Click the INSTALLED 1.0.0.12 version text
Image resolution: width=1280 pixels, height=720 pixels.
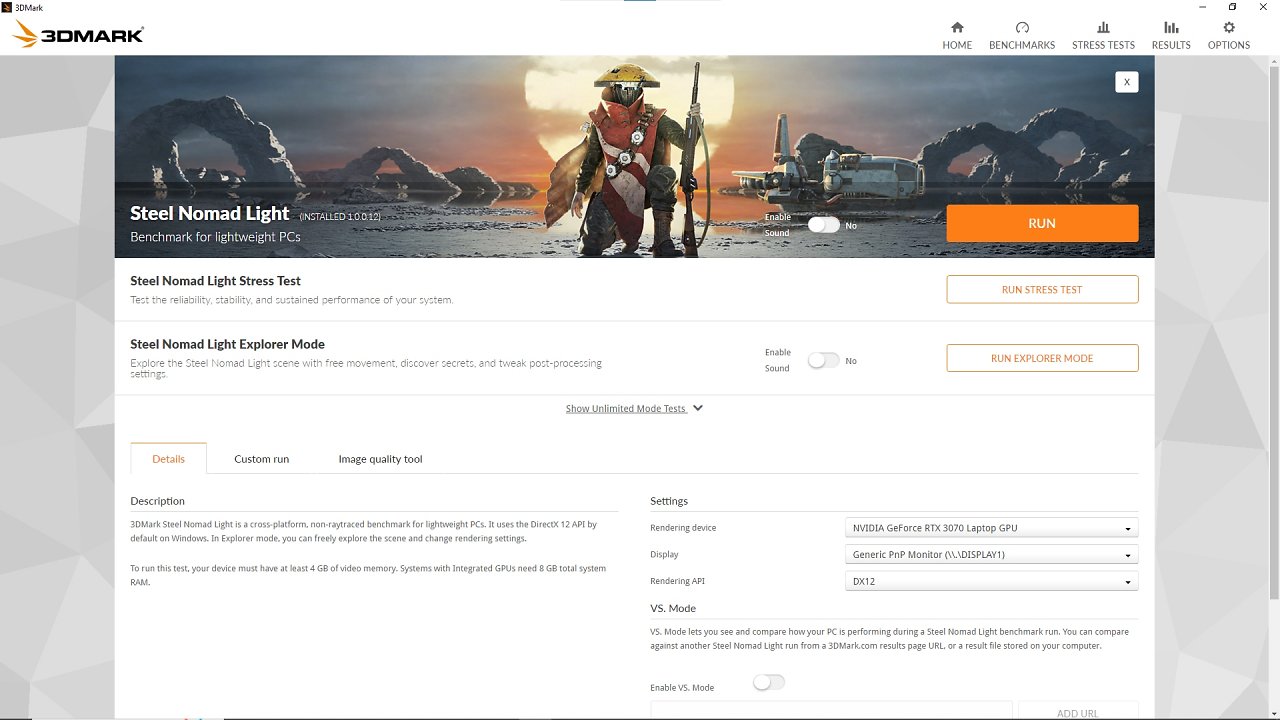(340, 216)
